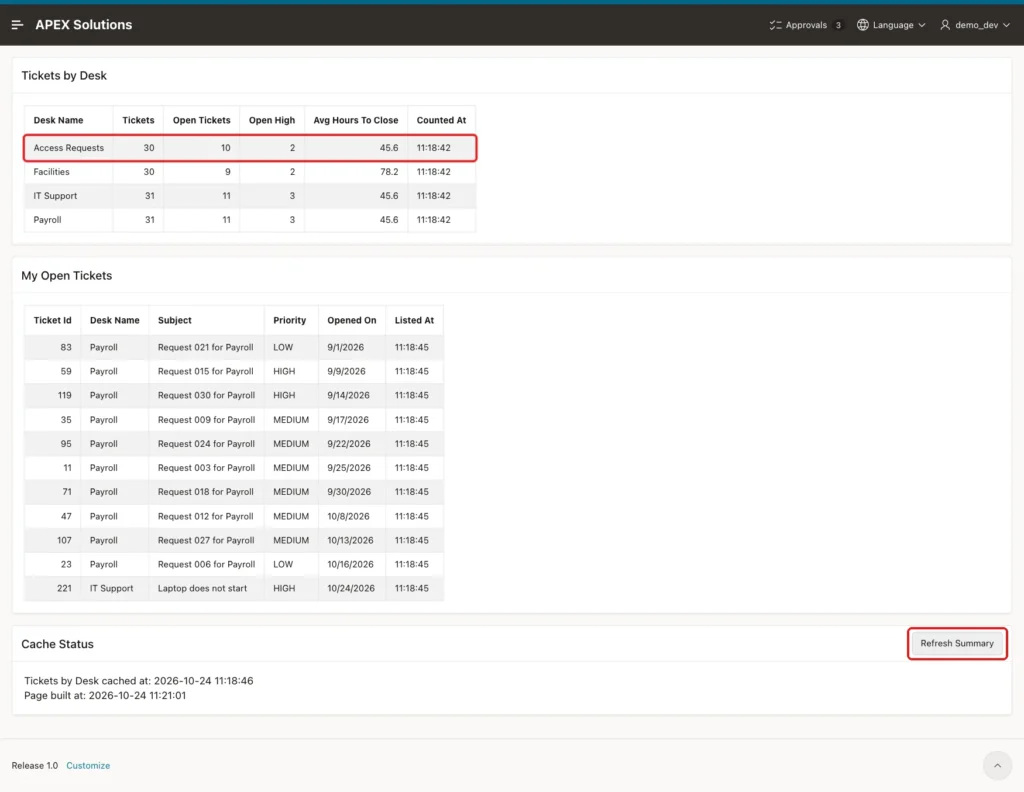Click Request 018 for Payroll subject
This screenshot has width=1024, height=792.
tap(205, 492)
